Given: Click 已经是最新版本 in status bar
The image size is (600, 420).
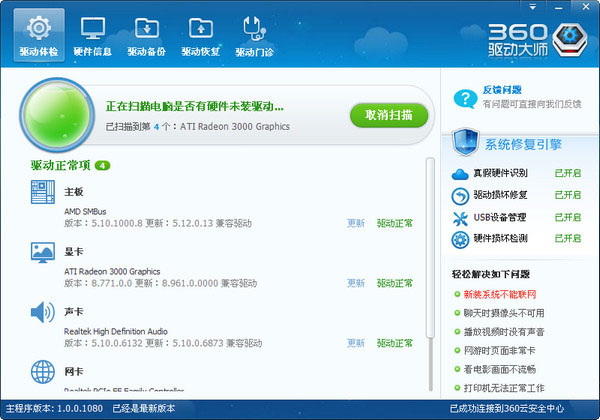Looking at the screenshot, I should (x=143, y=409).
